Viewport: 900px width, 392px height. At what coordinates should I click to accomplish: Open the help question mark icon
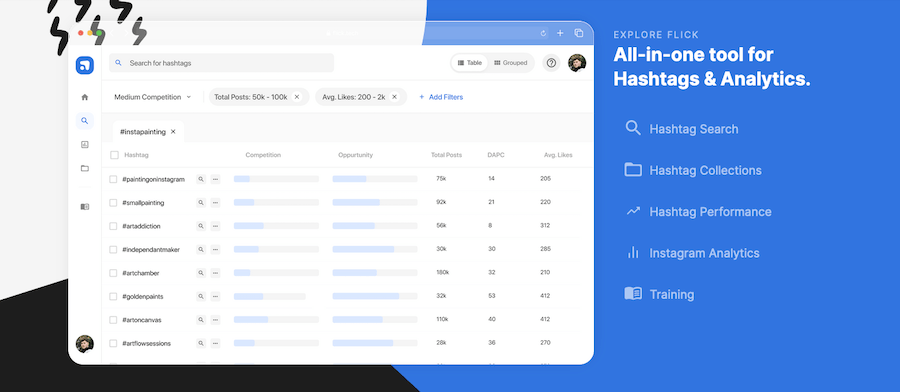[551, 63]
